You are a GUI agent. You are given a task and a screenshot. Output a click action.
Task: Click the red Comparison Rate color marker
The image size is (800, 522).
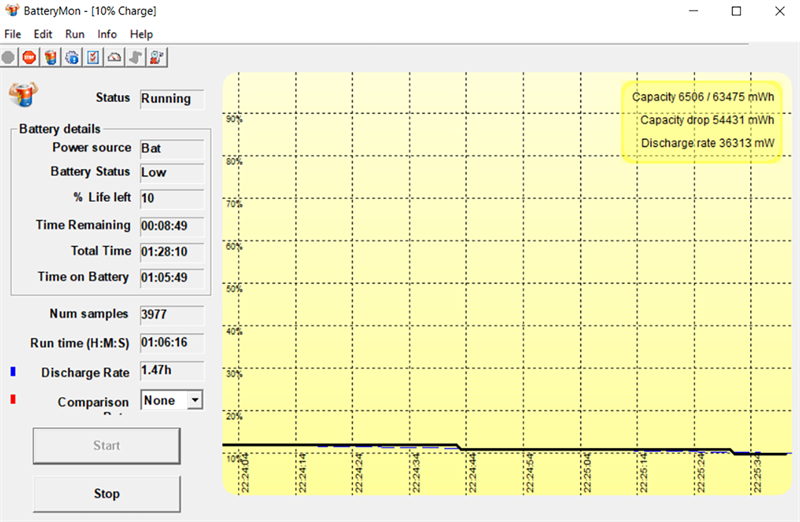click(x=13, y=399)
